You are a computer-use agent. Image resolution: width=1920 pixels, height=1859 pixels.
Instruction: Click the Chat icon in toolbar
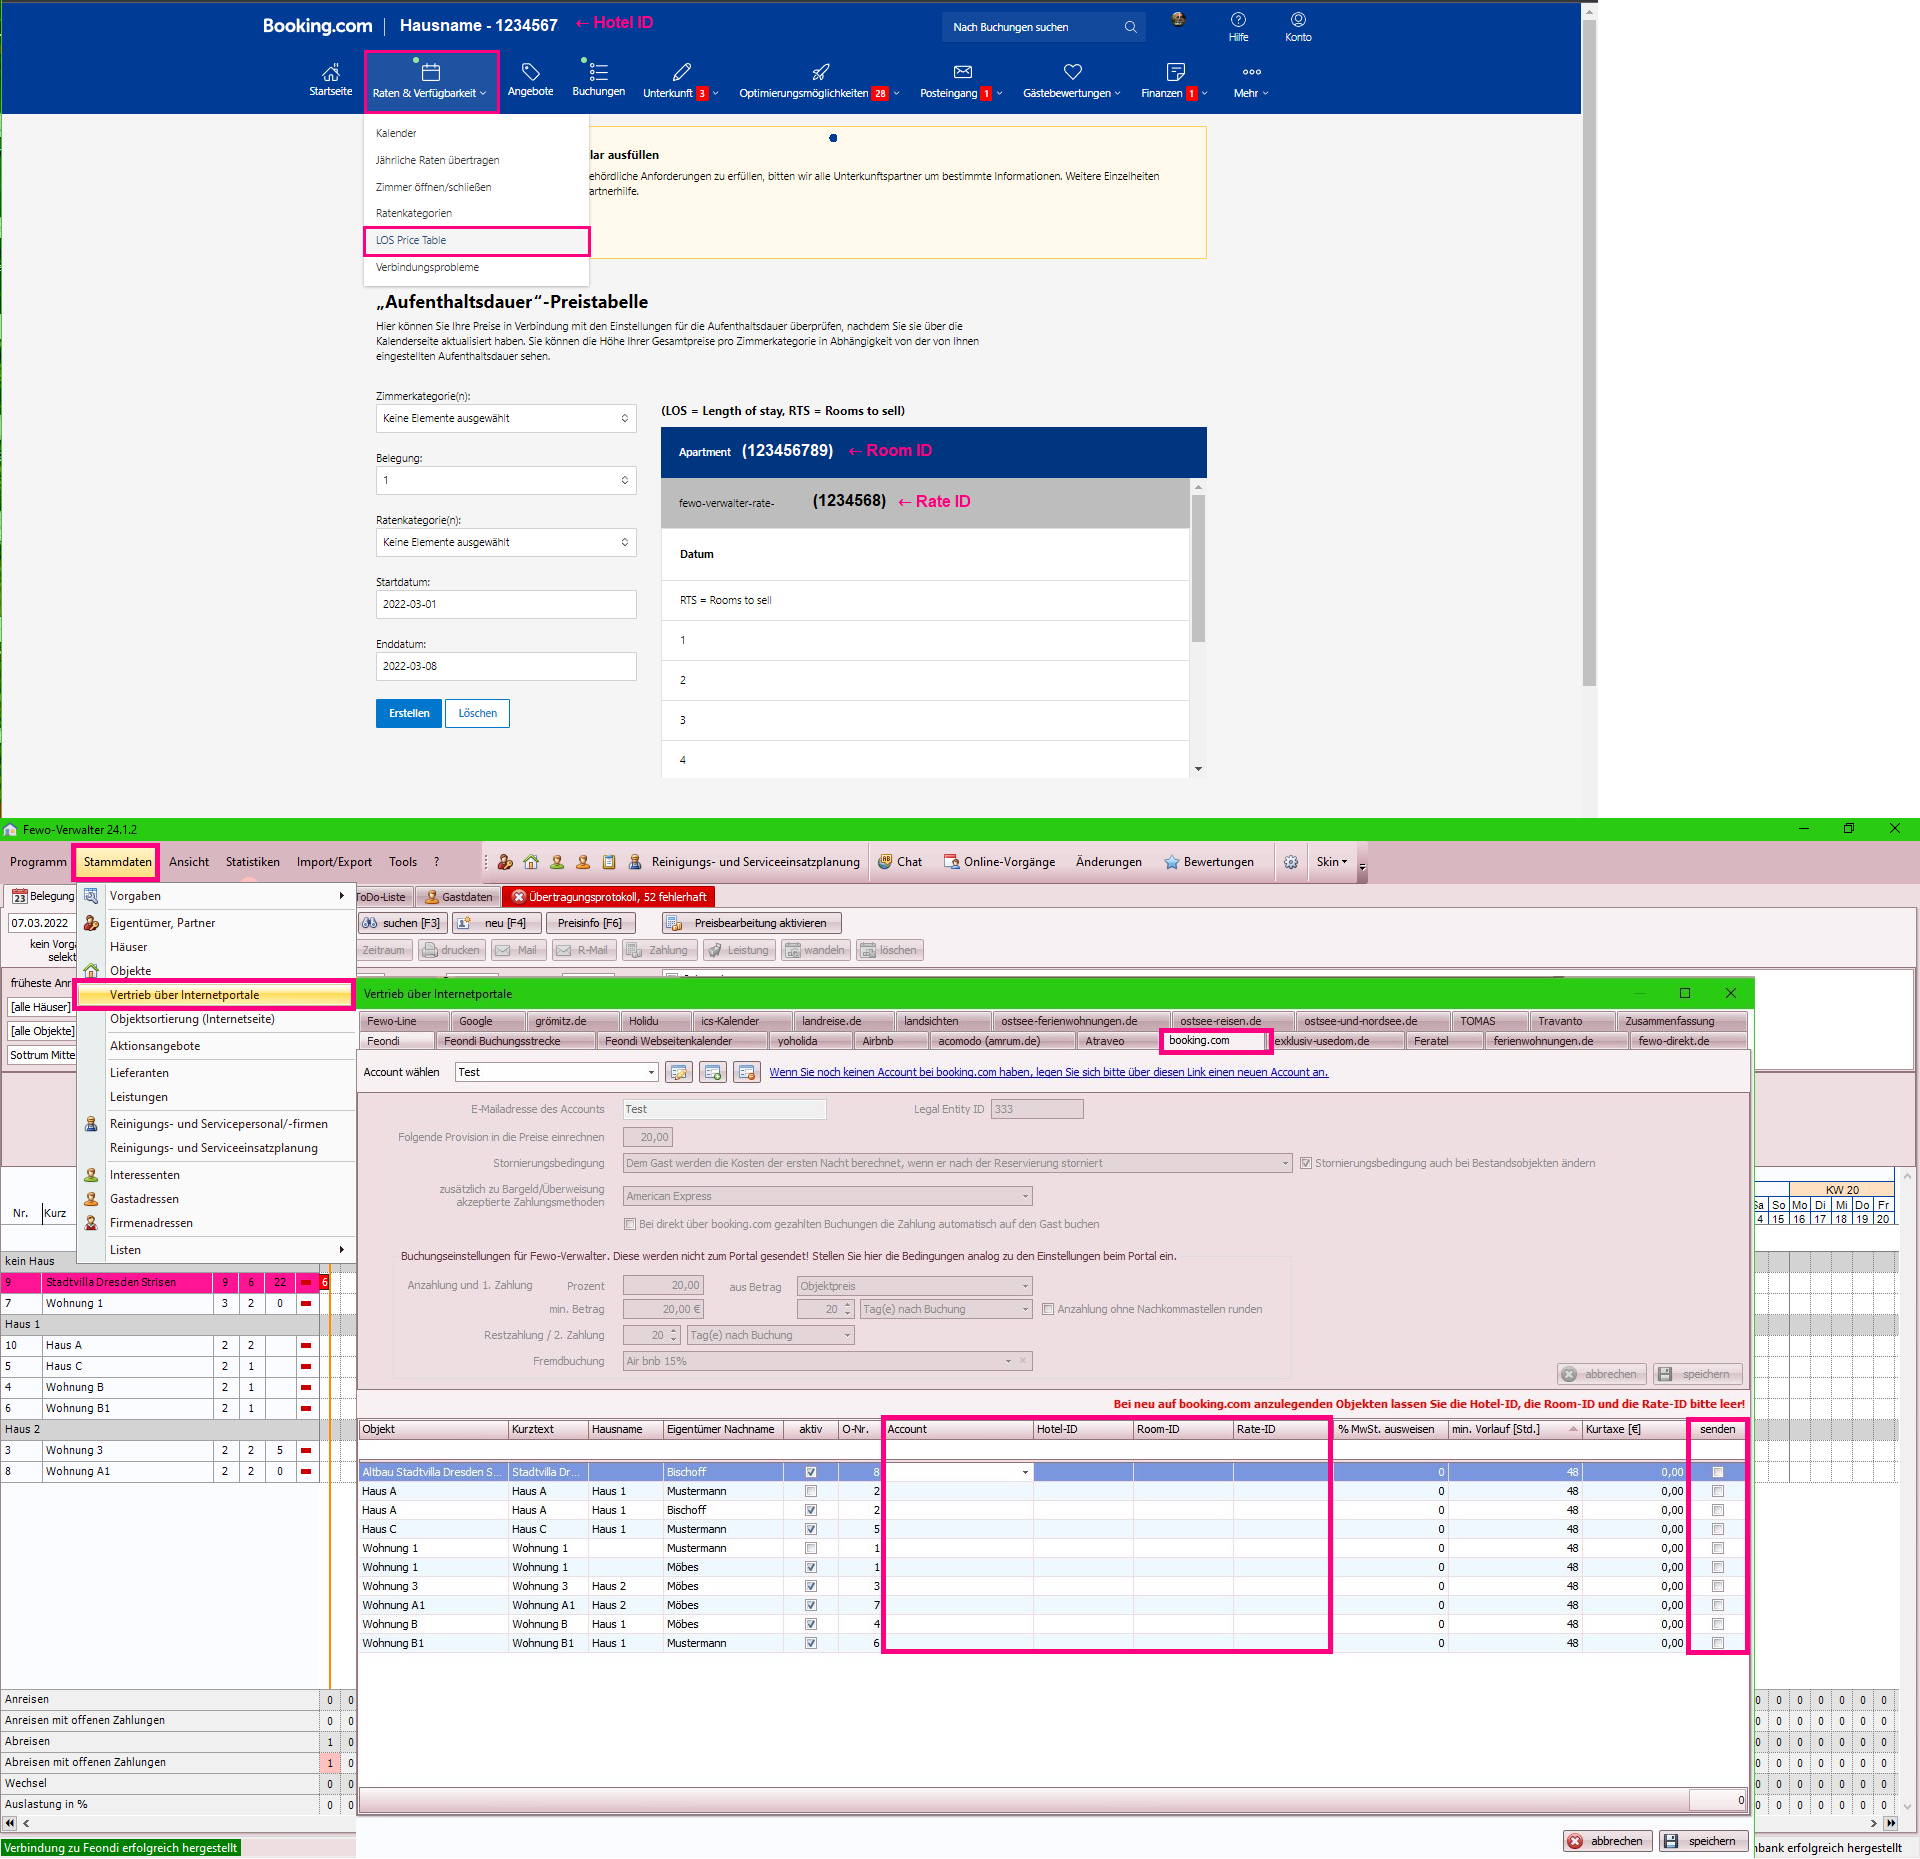pos(885,862)
